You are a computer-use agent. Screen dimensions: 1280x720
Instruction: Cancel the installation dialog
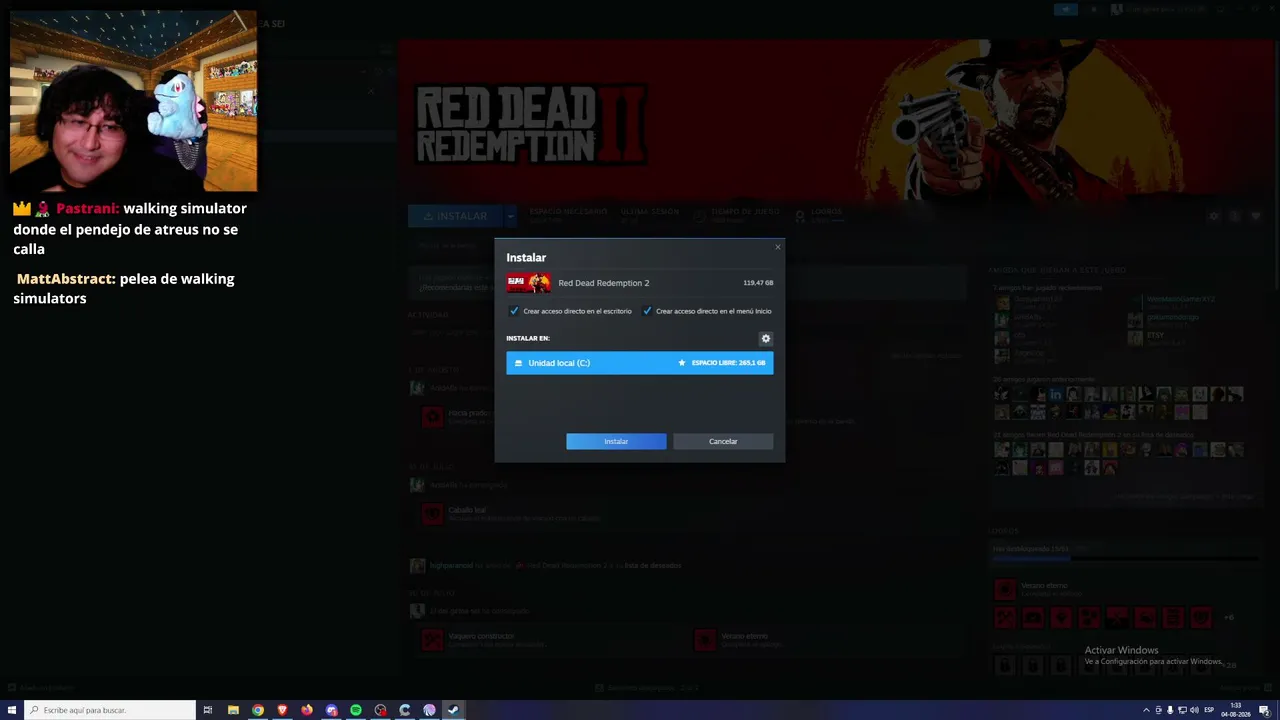(x=723, y=441)
